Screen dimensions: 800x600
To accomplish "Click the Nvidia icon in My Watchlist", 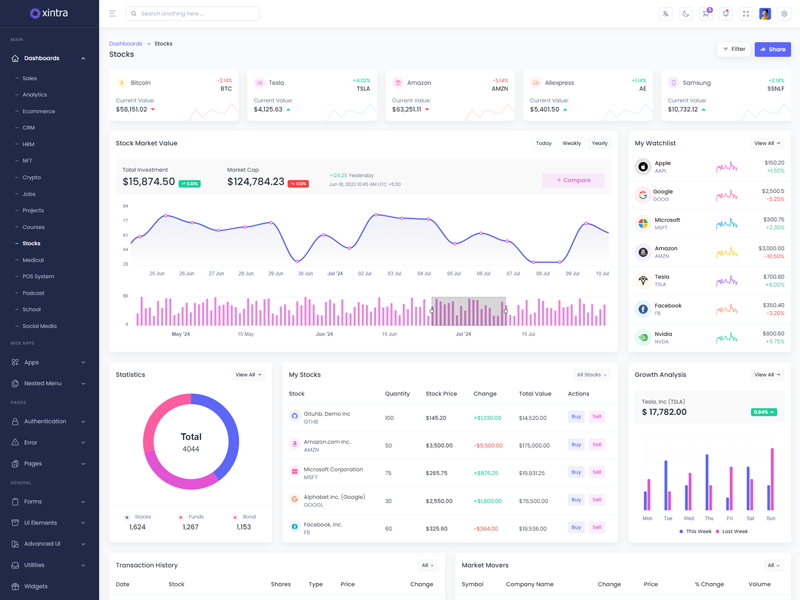I will tap(643, 338).
